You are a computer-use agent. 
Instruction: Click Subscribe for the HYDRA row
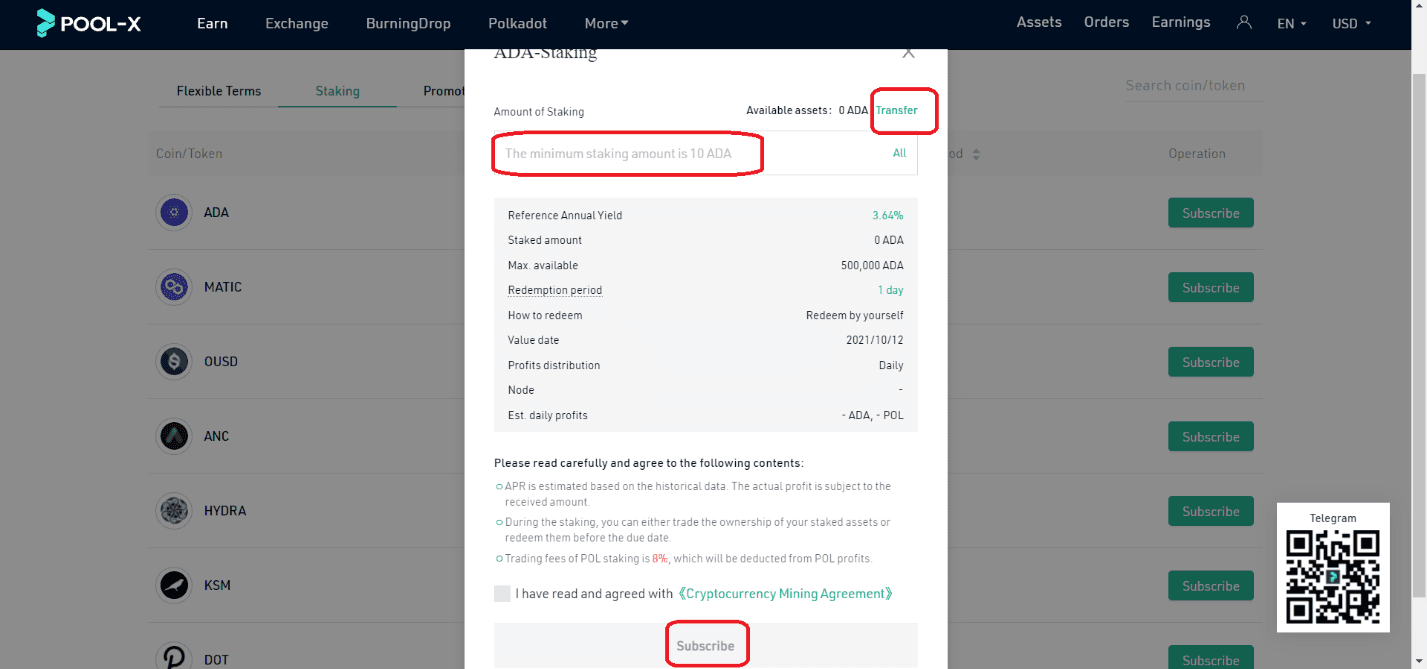[x=1210, y=511]
